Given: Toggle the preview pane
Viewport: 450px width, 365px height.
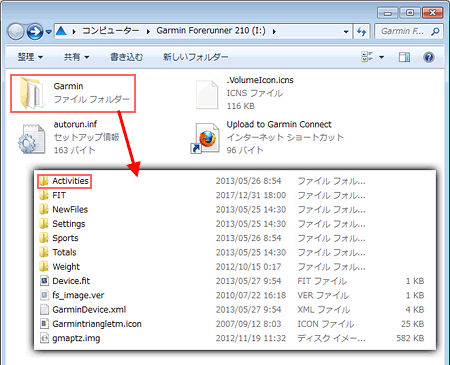Looking at the screenshot, I should (x=404, y=57).
